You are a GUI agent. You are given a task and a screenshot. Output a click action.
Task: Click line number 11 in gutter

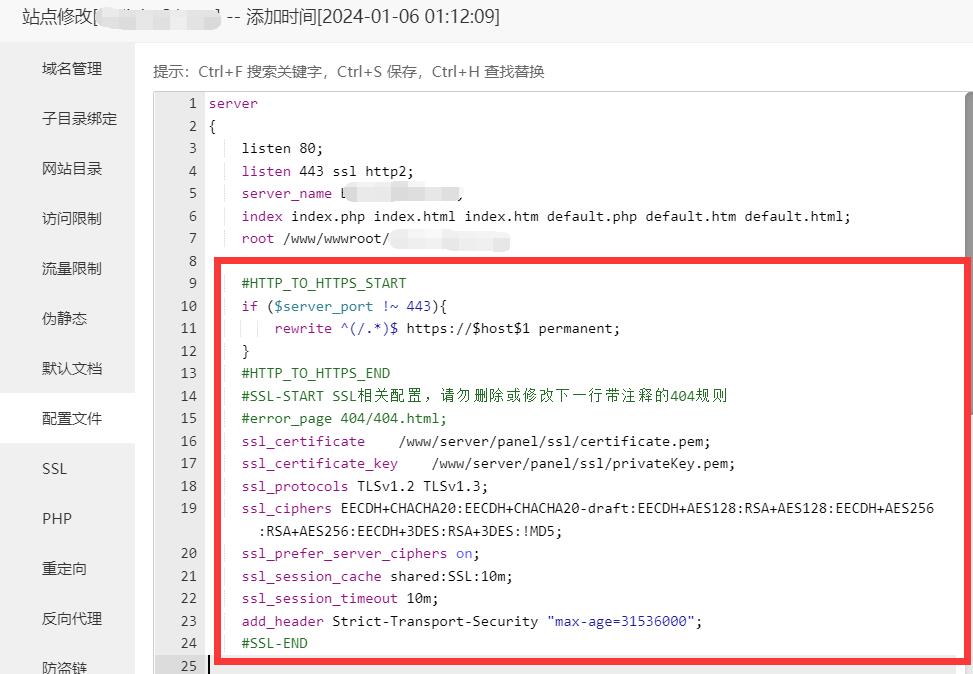[x=189, y=329]
